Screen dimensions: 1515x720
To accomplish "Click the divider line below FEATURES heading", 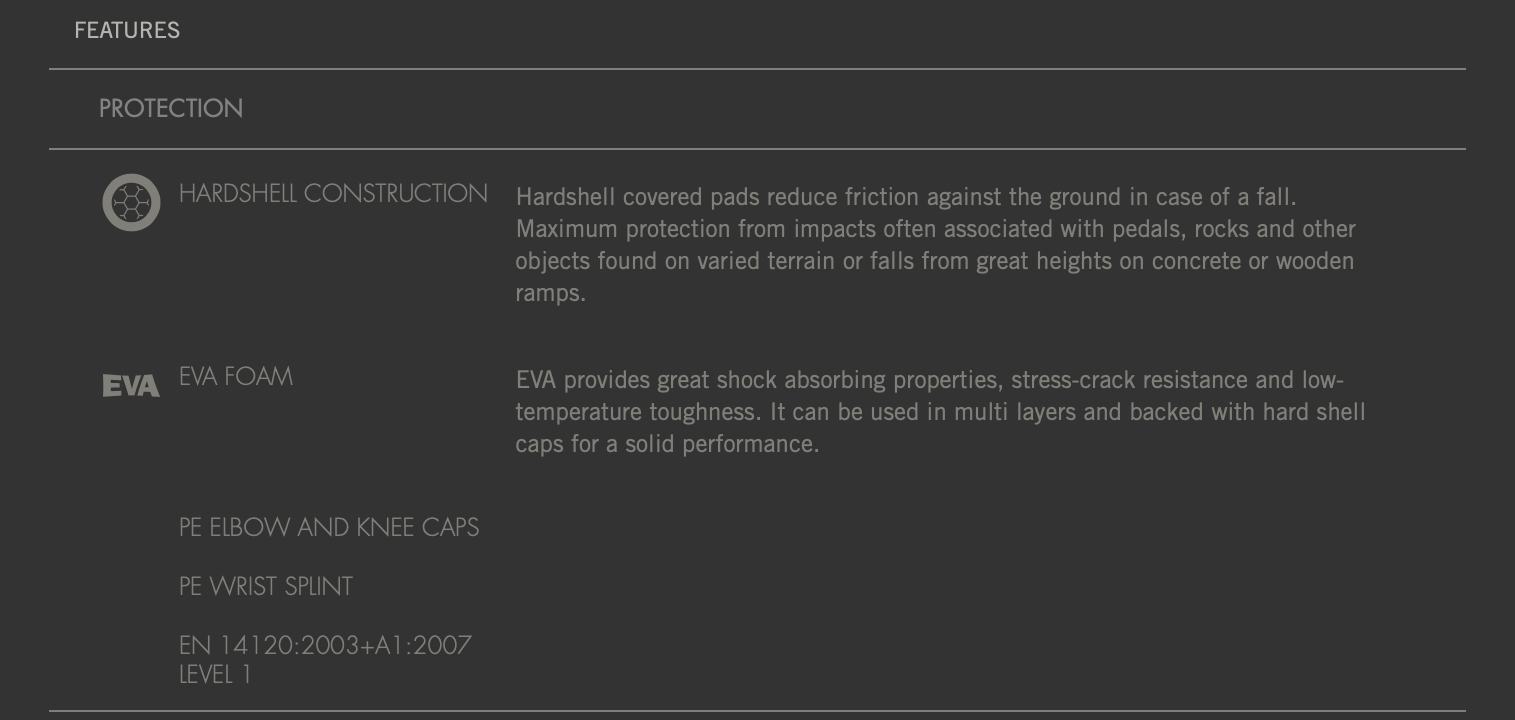I will (x=757, y=69).
